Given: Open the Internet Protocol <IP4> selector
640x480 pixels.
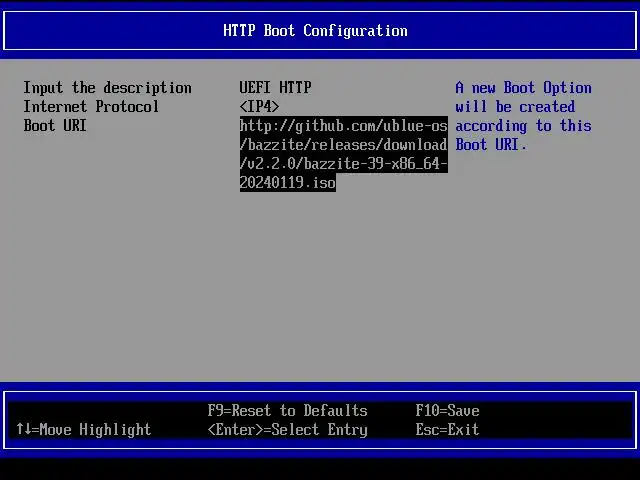Looking at the screenshot, I should [x=259, y=107].
